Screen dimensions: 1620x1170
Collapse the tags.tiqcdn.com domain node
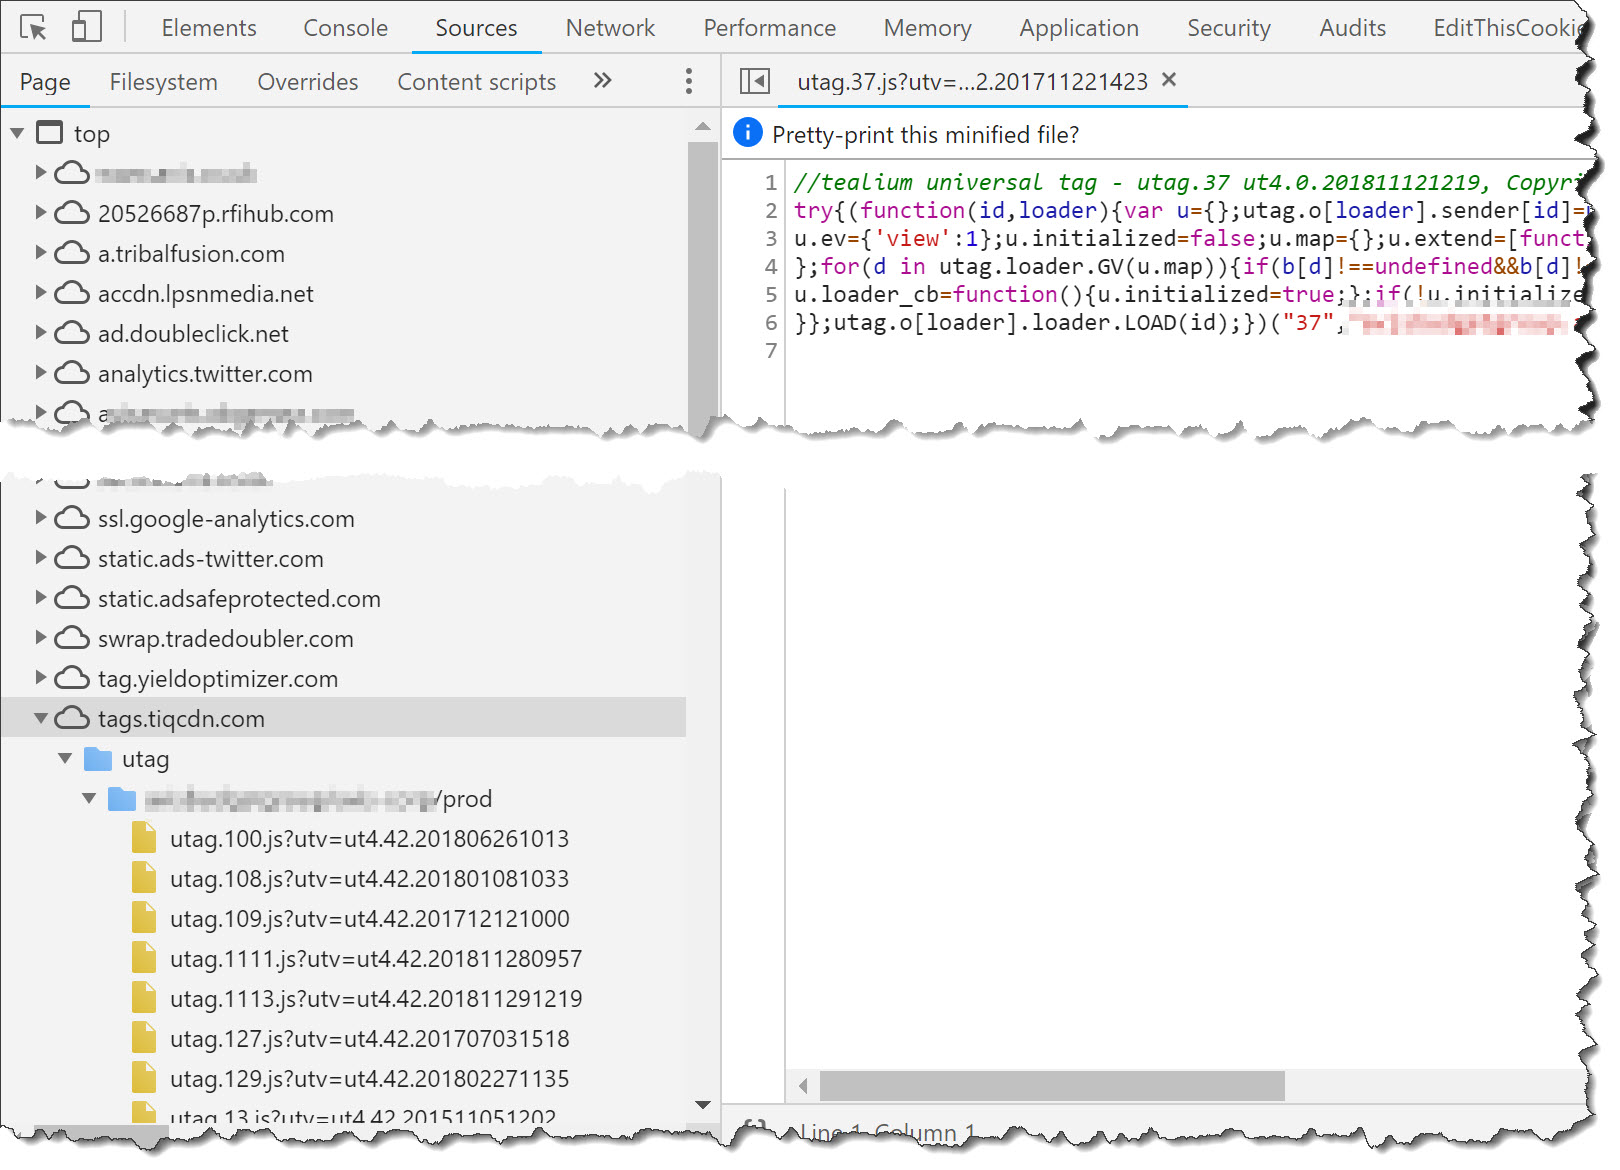(41, 718)
